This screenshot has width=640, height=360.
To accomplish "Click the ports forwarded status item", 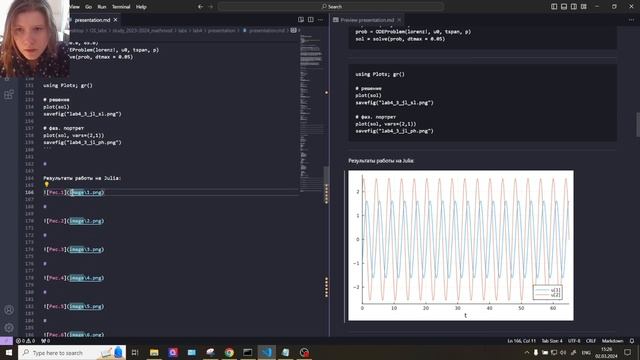I will [x=45, y=341].
